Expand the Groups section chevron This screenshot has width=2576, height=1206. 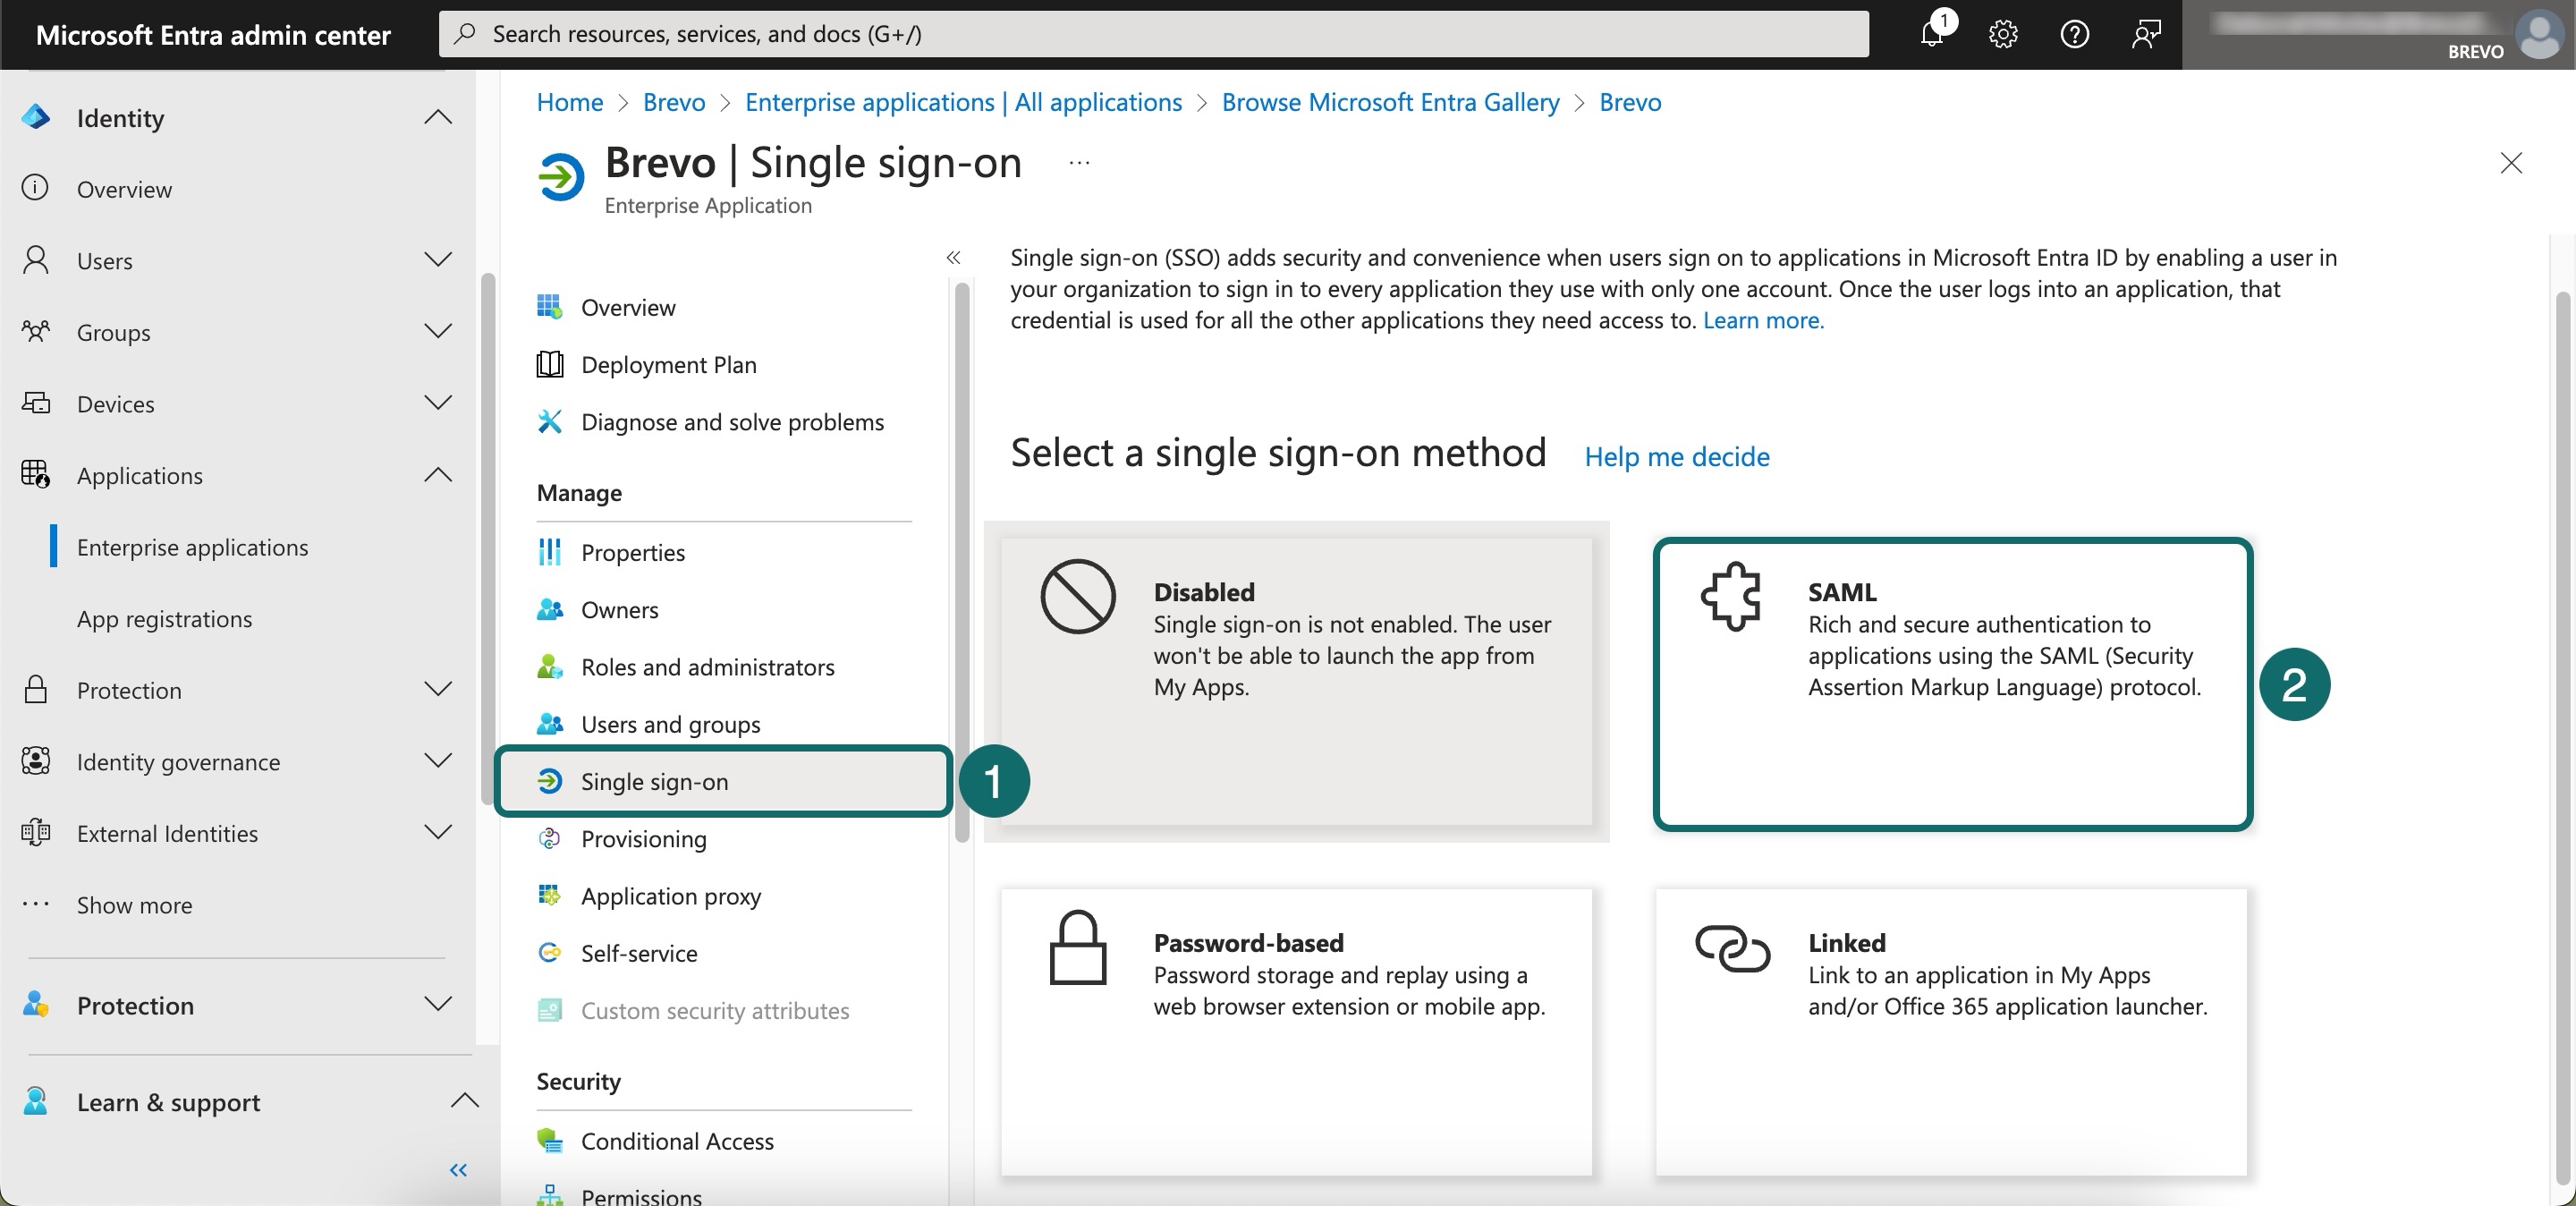click(437, 332)
